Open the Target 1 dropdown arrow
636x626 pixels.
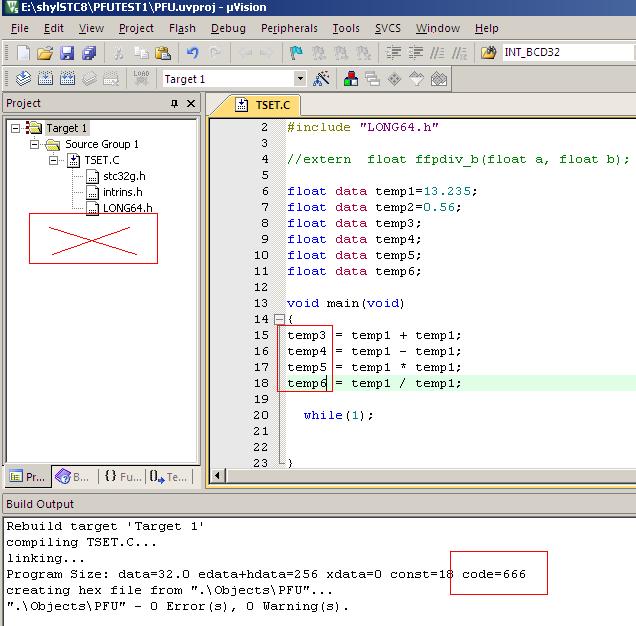tap(300, 78)
